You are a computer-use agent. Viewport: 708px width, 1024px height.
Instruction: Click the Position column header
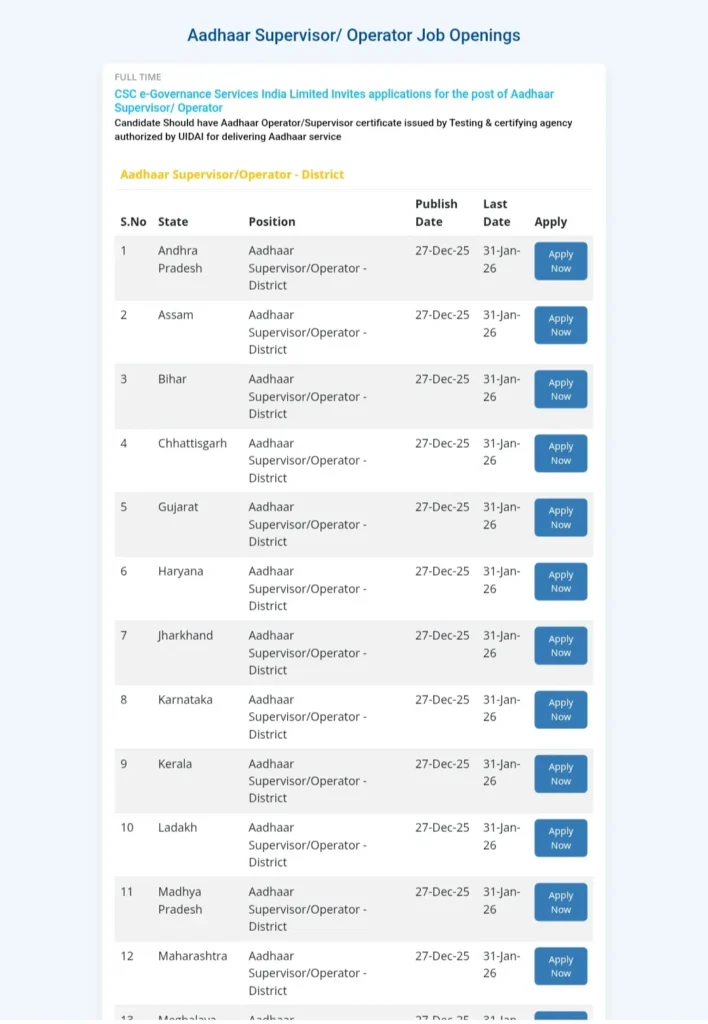(272, 221)
